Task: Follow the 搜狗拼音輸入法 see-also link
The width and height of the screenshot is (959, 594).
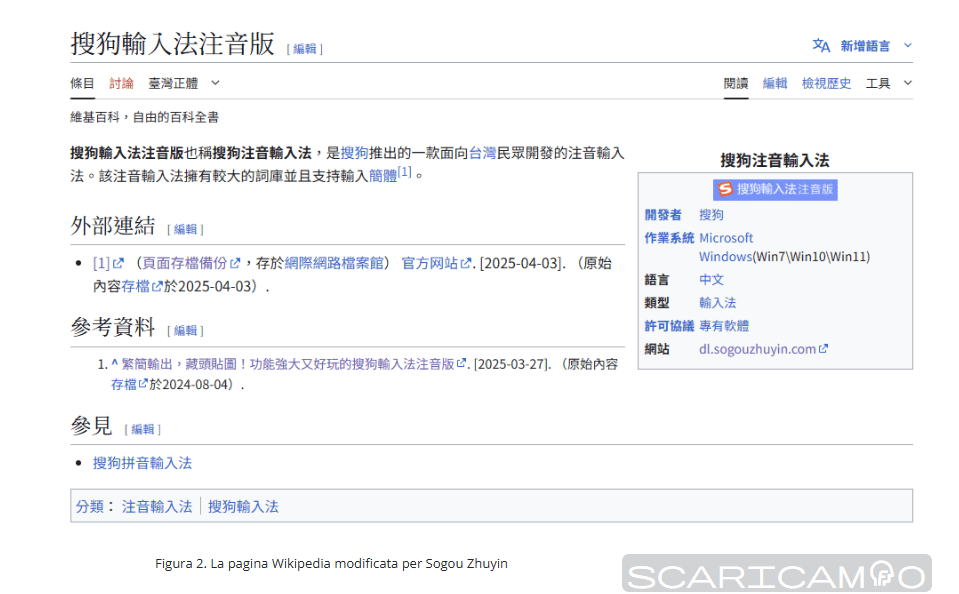Action: [x=143, y=463]
